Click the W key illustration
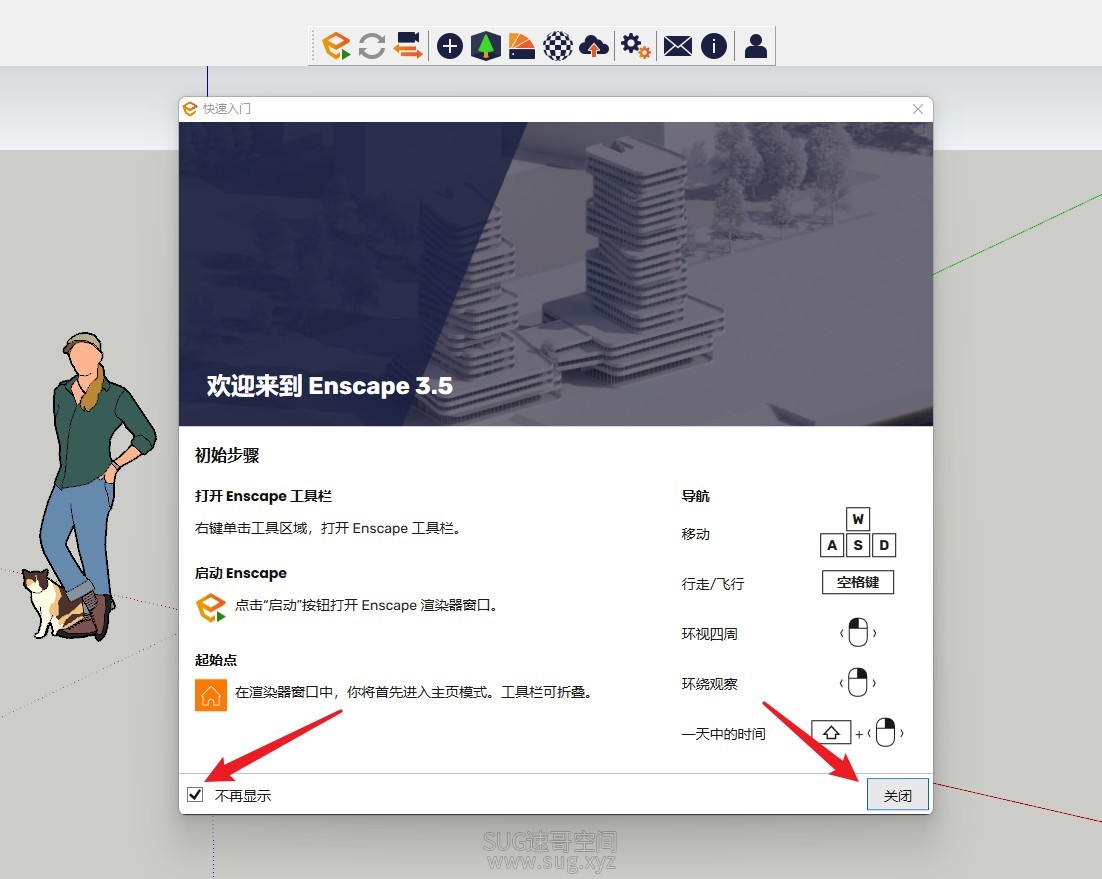This screenshot has height=879, width=1102. (x=858, y=519)
